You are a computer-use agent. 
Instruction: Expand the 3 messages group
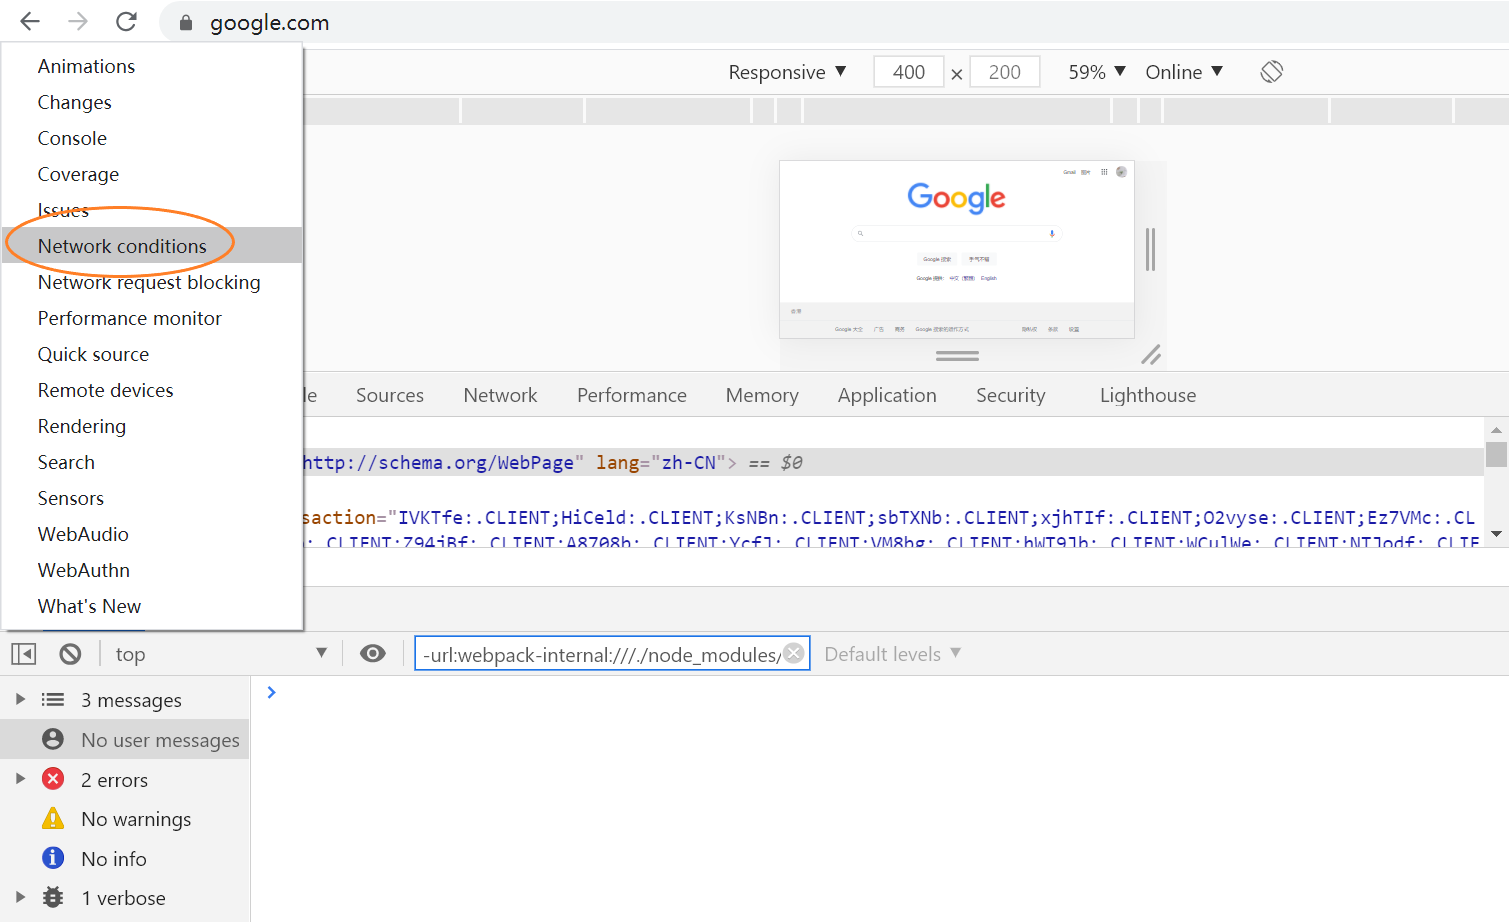click(x=20, y=699)
